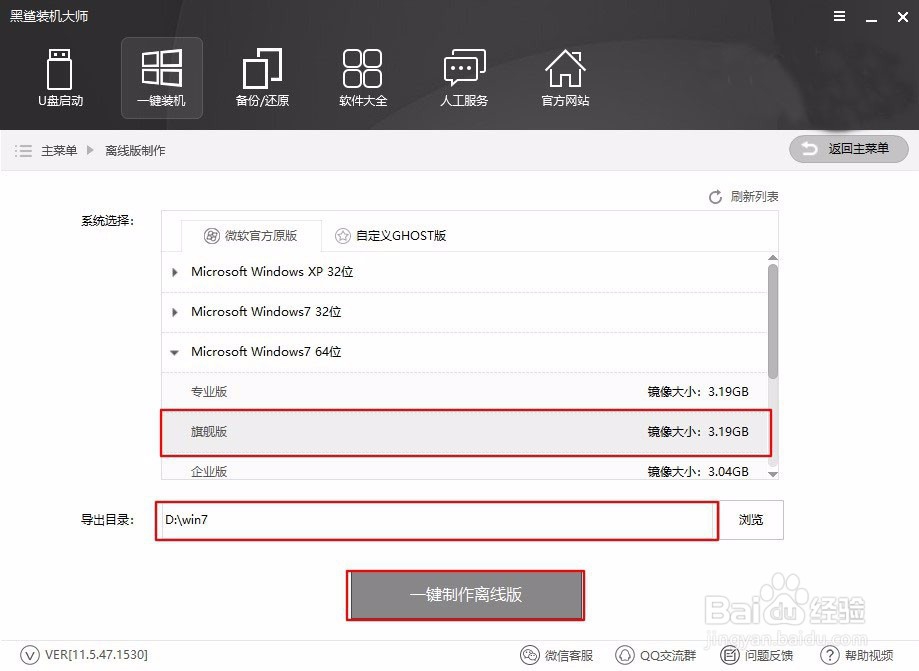Screen dimensions: 919x671
Task: Click the scroll down arrow of system list
Action: tap(773, 474)
